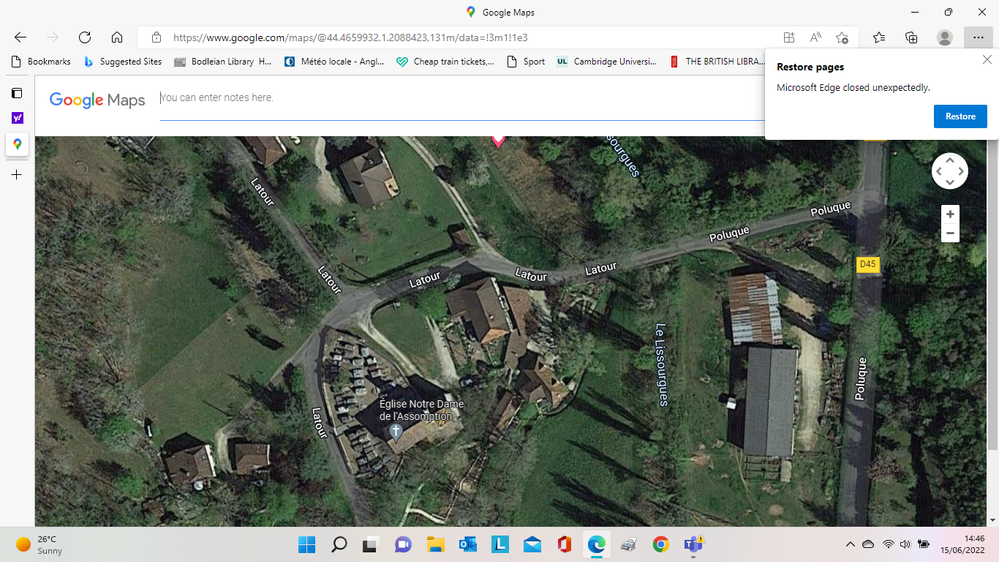Click the Eglise Notre Dame church marker
Viewport: 999px width, 562px height.
[x=396, y=432]
